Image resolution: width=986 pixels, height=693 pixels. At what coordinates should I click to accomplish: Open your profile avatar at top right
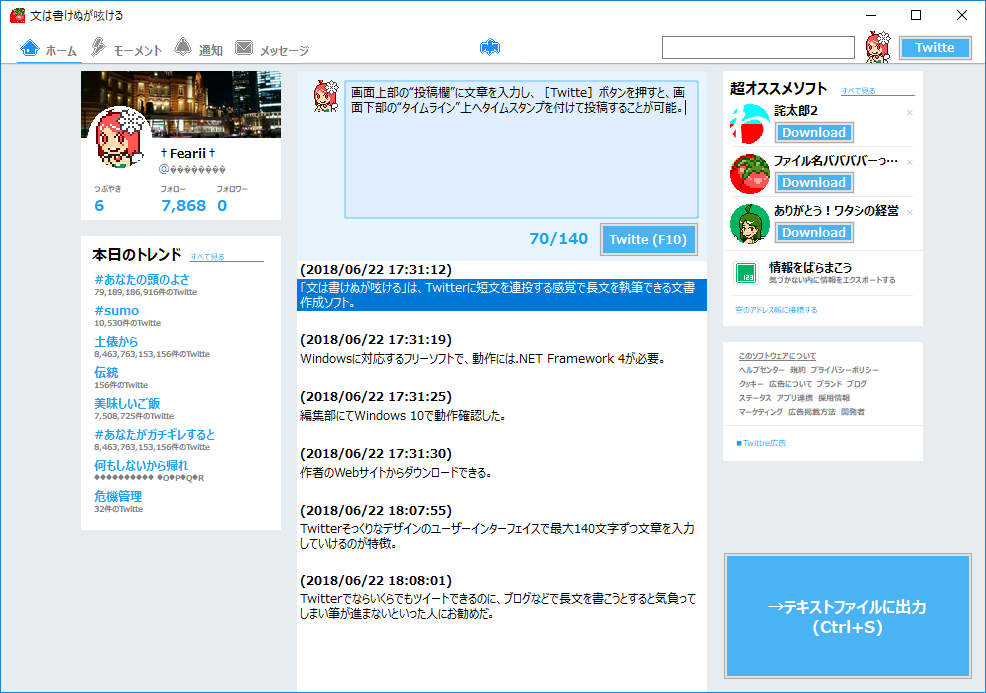tap(878, 46)
